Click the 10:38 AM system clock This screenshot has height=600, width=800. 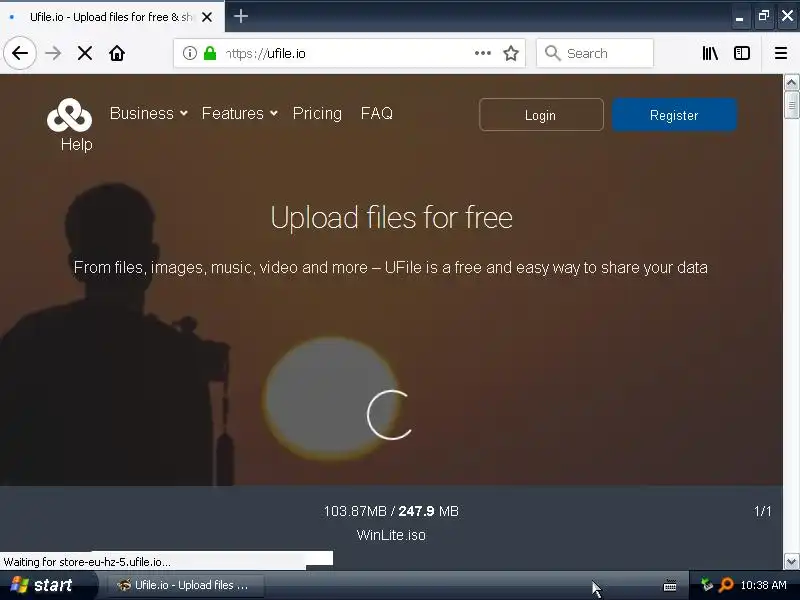763,585
